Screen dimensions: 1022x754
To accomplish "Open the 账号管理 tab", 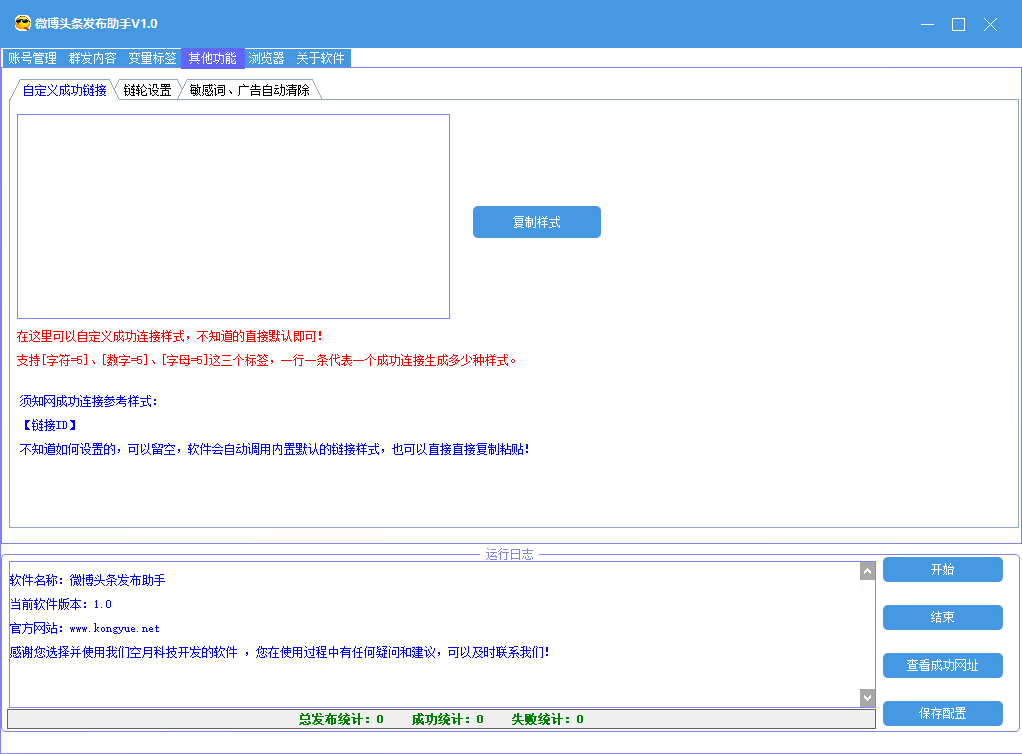I will click(33, 58).
